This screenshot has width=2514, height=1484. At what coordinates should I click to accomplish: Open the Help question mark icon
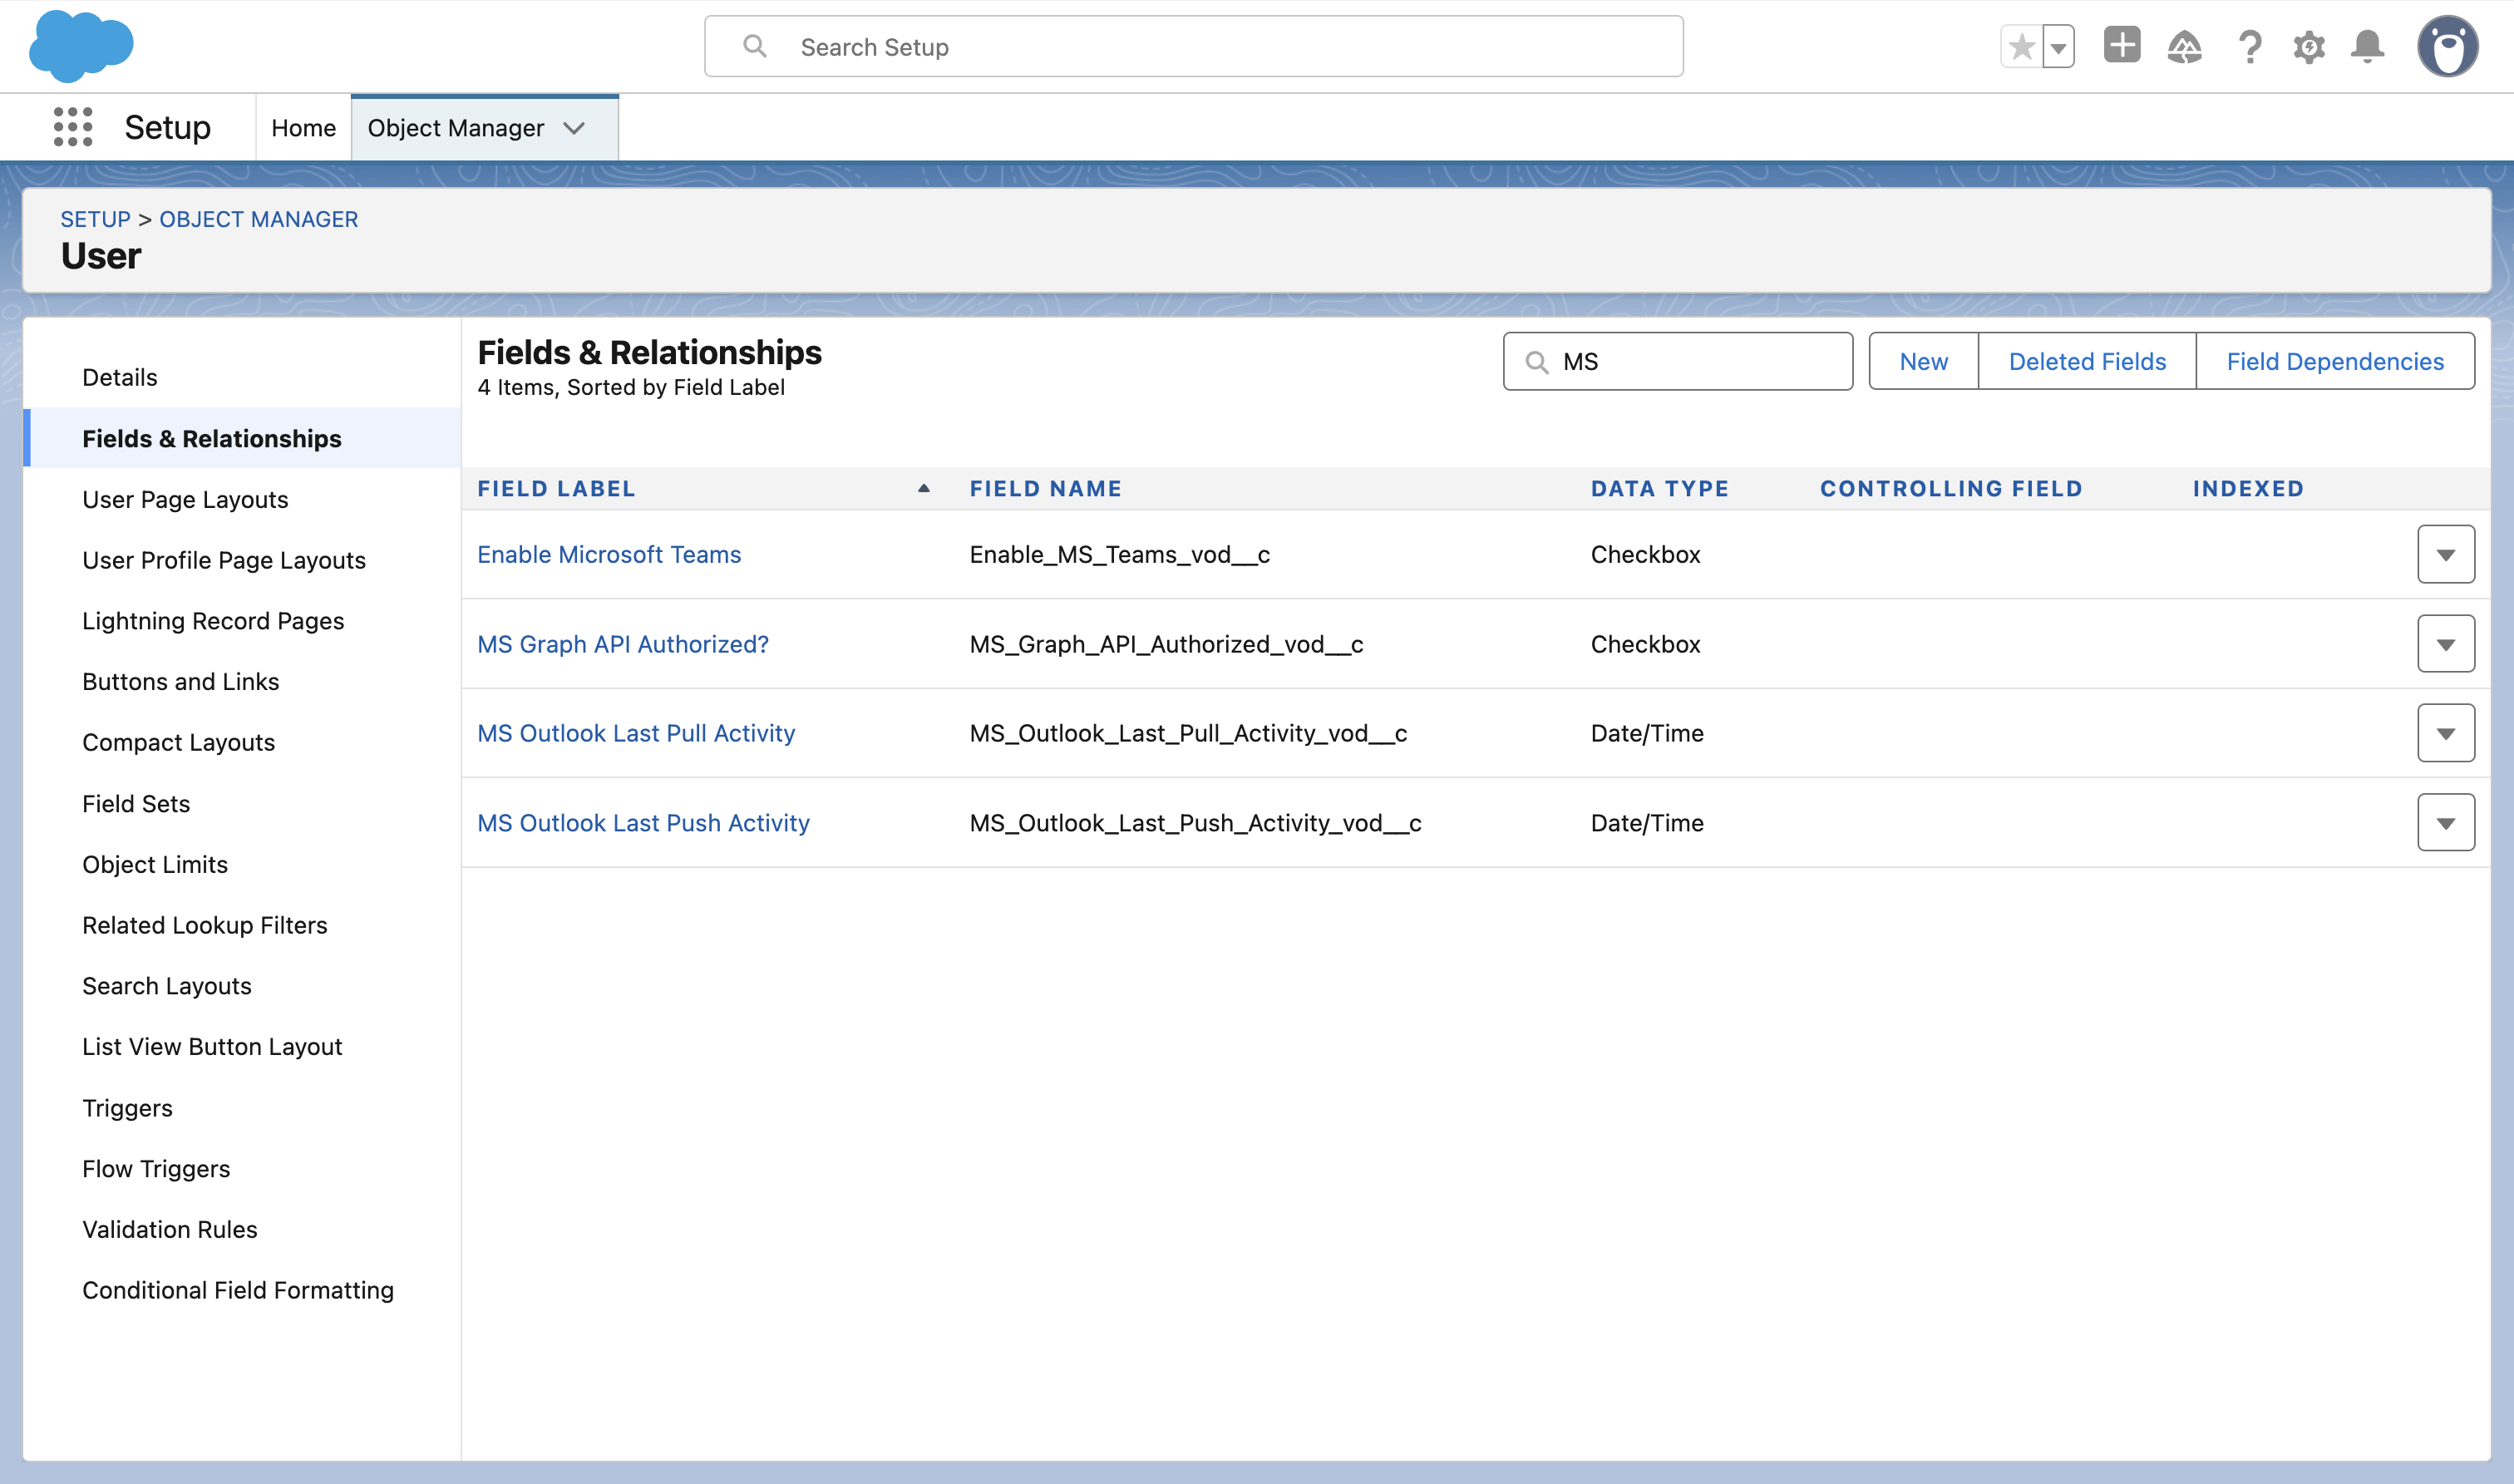click(x=2249, y=47)
